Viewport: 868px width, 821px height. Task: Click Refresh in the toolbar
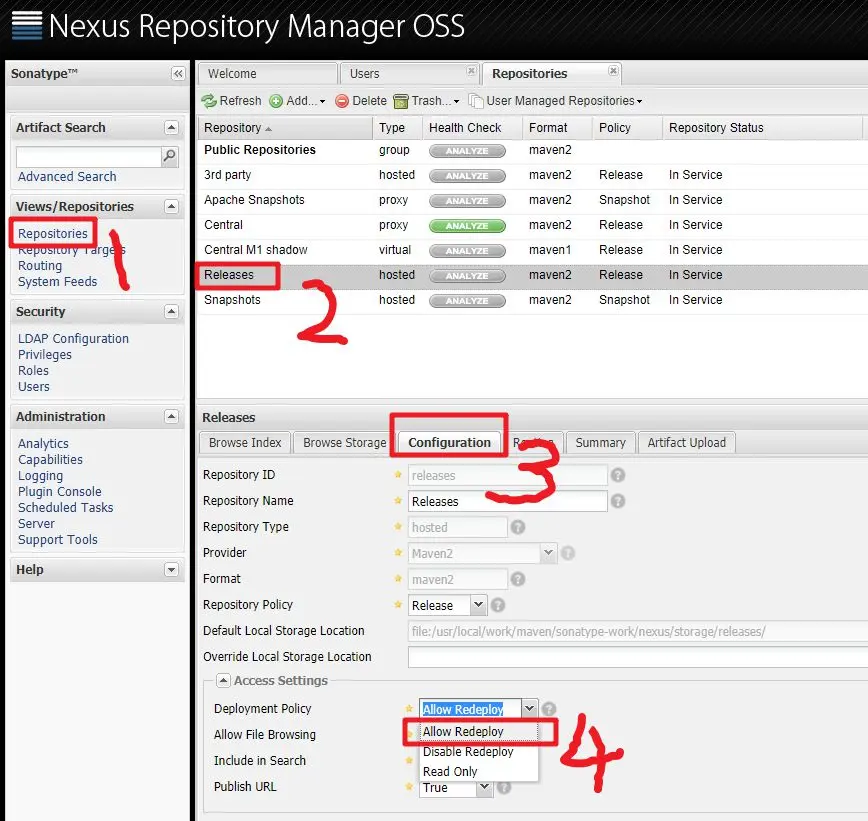pos(231,101)
